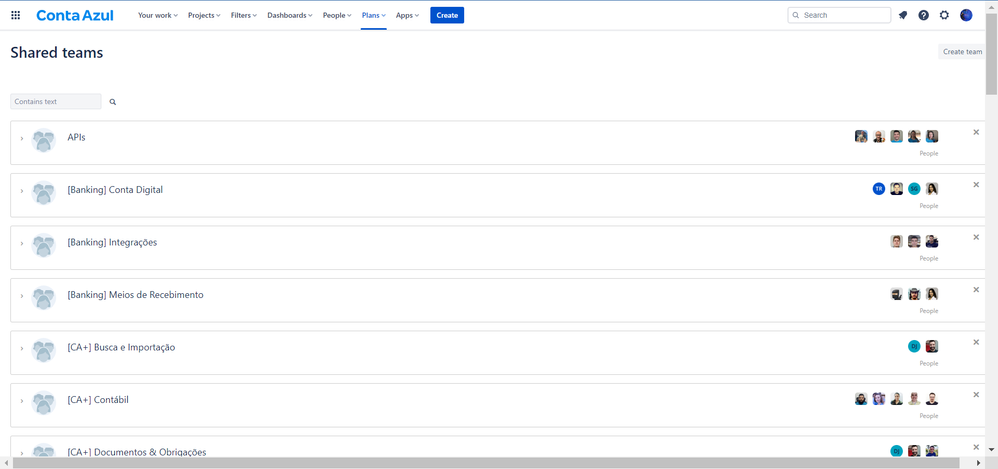Remove the [Banking] Integrações team
998x469 pixels.
pos(976,237)
